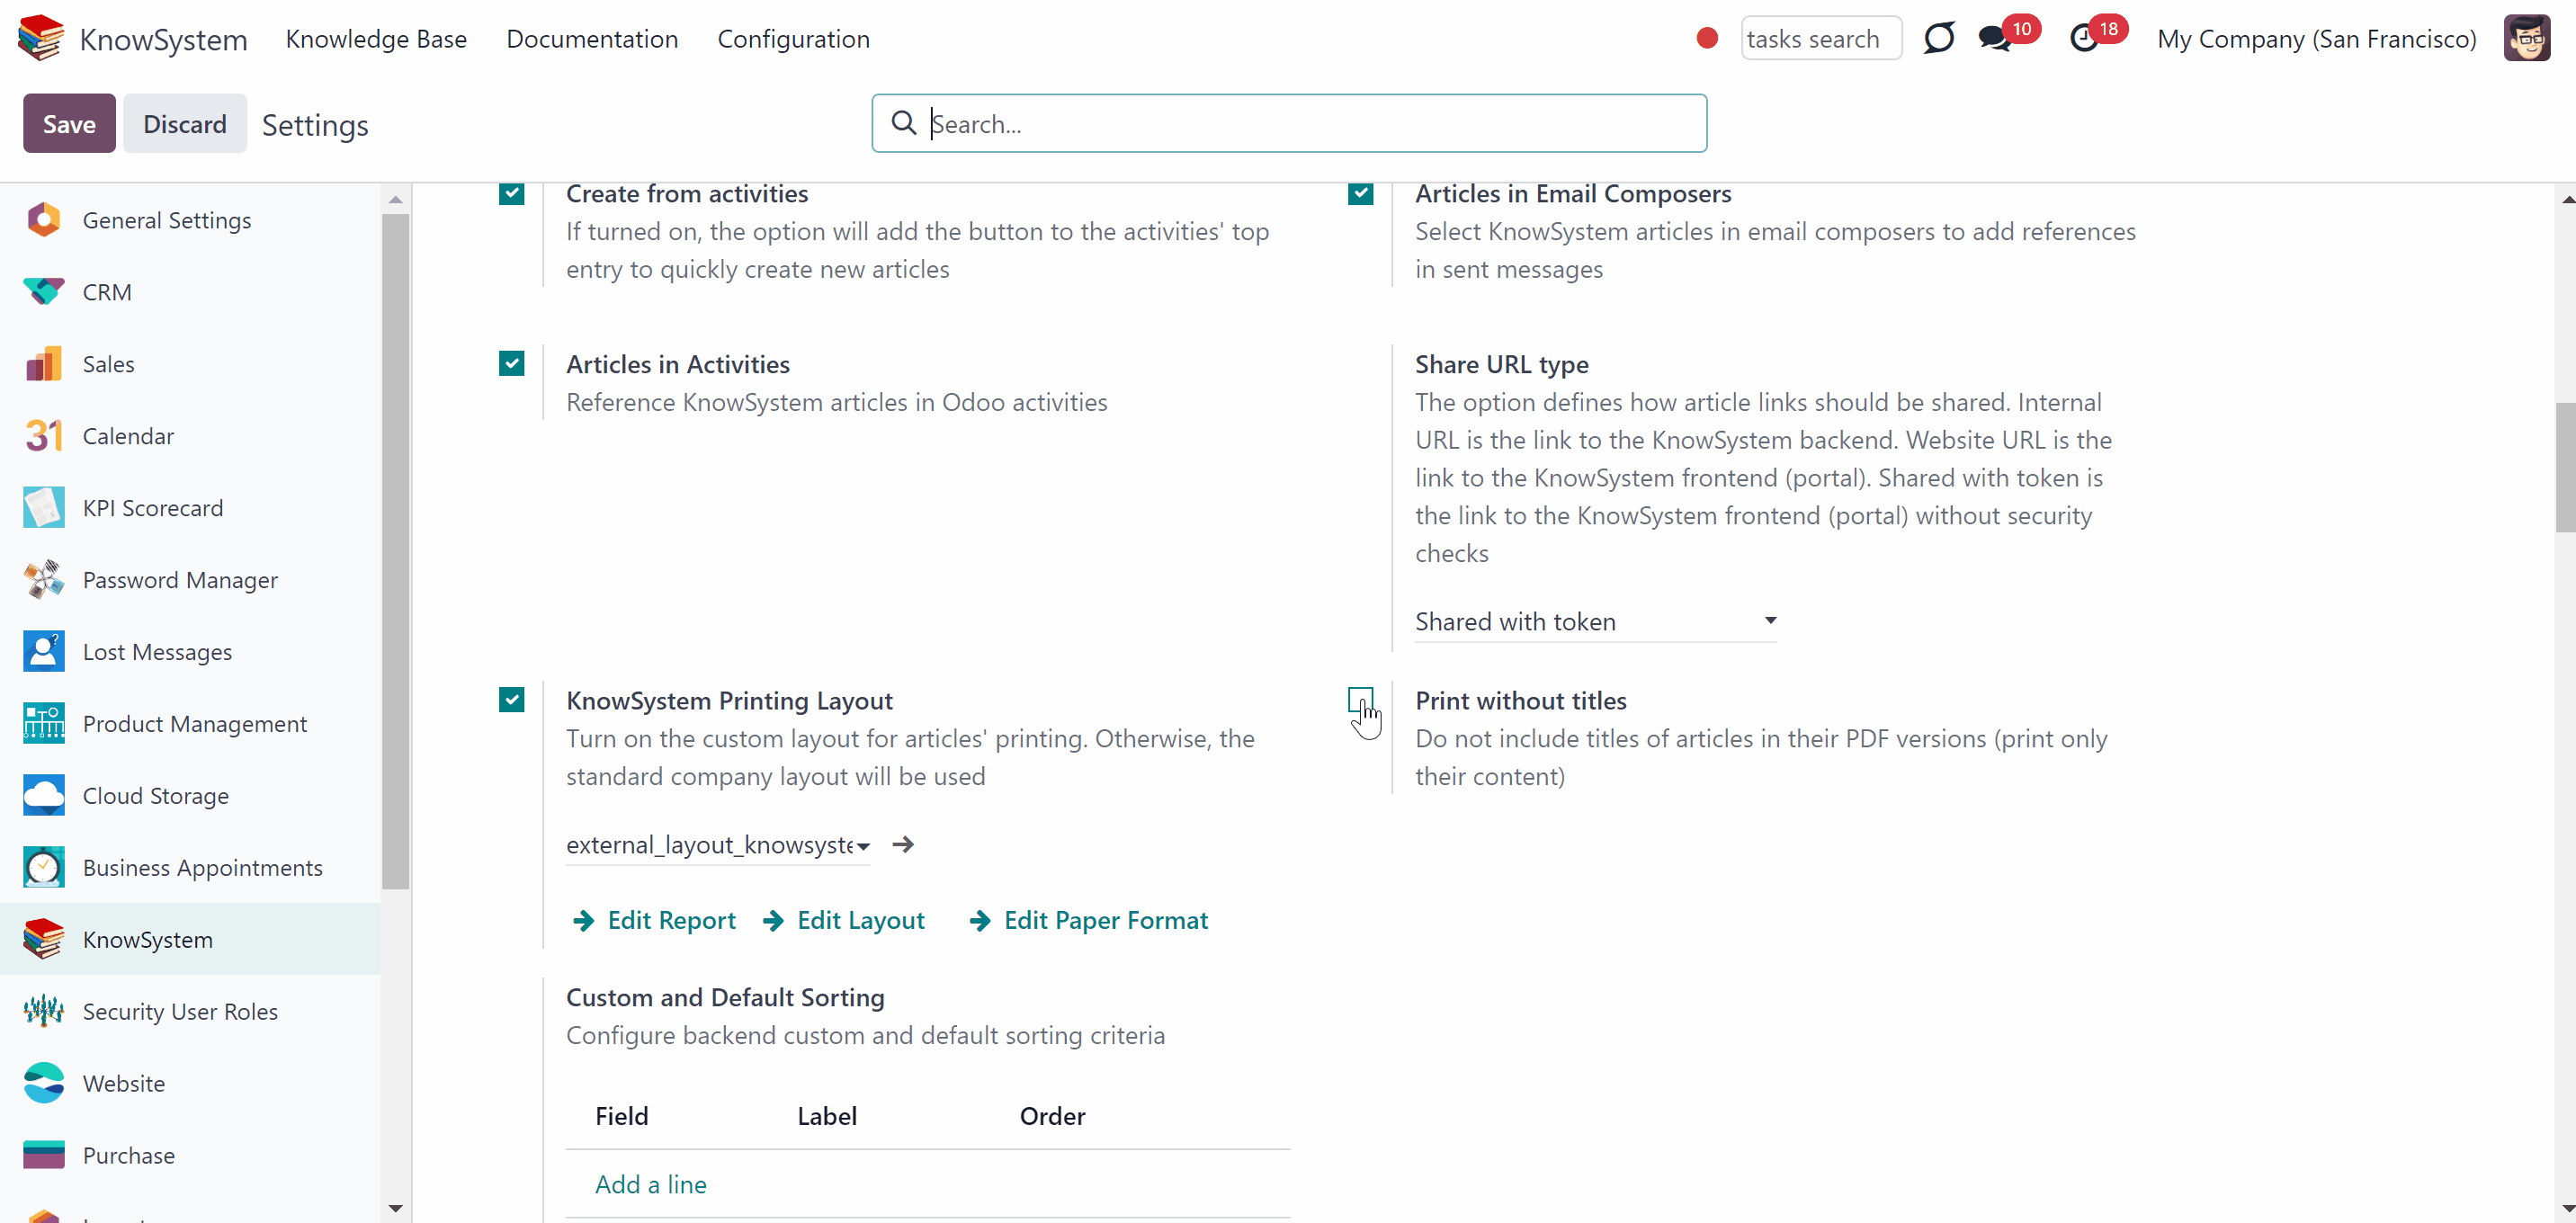The height and width of the screenshot is (1223, 2576).
Task: Open the Documentation menu
Action: click(x=592, y=39)
